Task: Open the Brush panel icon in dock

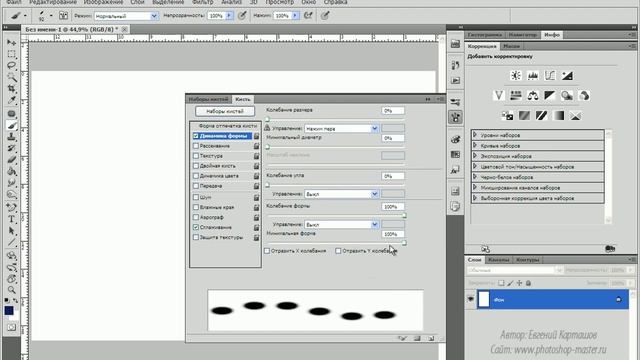Action: [x=456, y=118]
